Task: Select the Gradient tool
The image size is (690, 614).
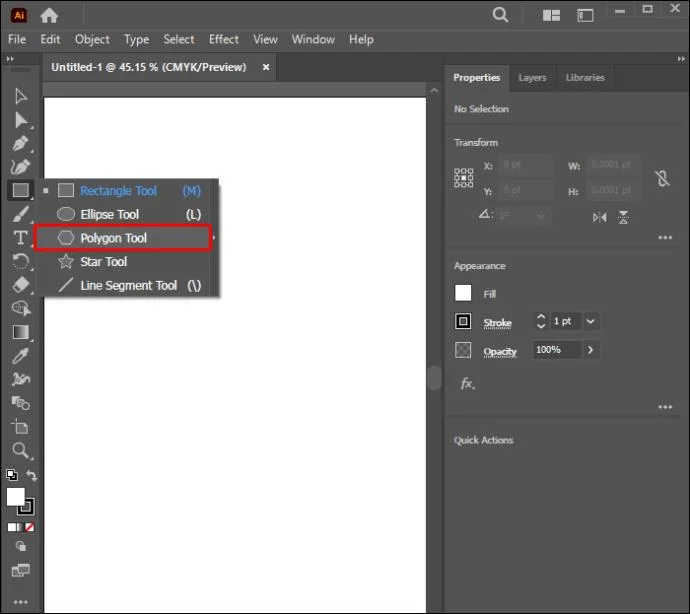Action: (21, 332)
